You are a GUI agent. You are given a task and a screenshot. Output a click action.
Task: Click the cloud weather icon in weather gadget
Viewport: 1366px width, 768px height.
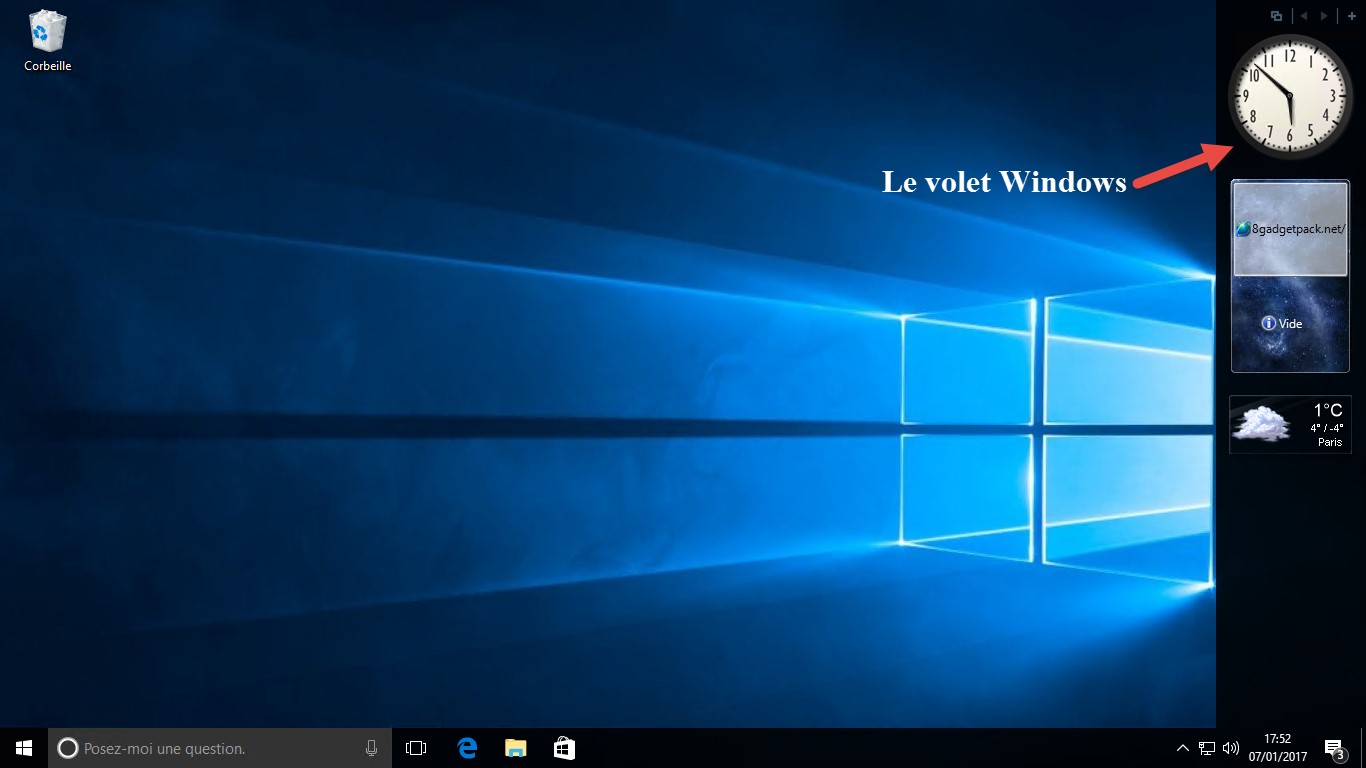coord(1261,424)
